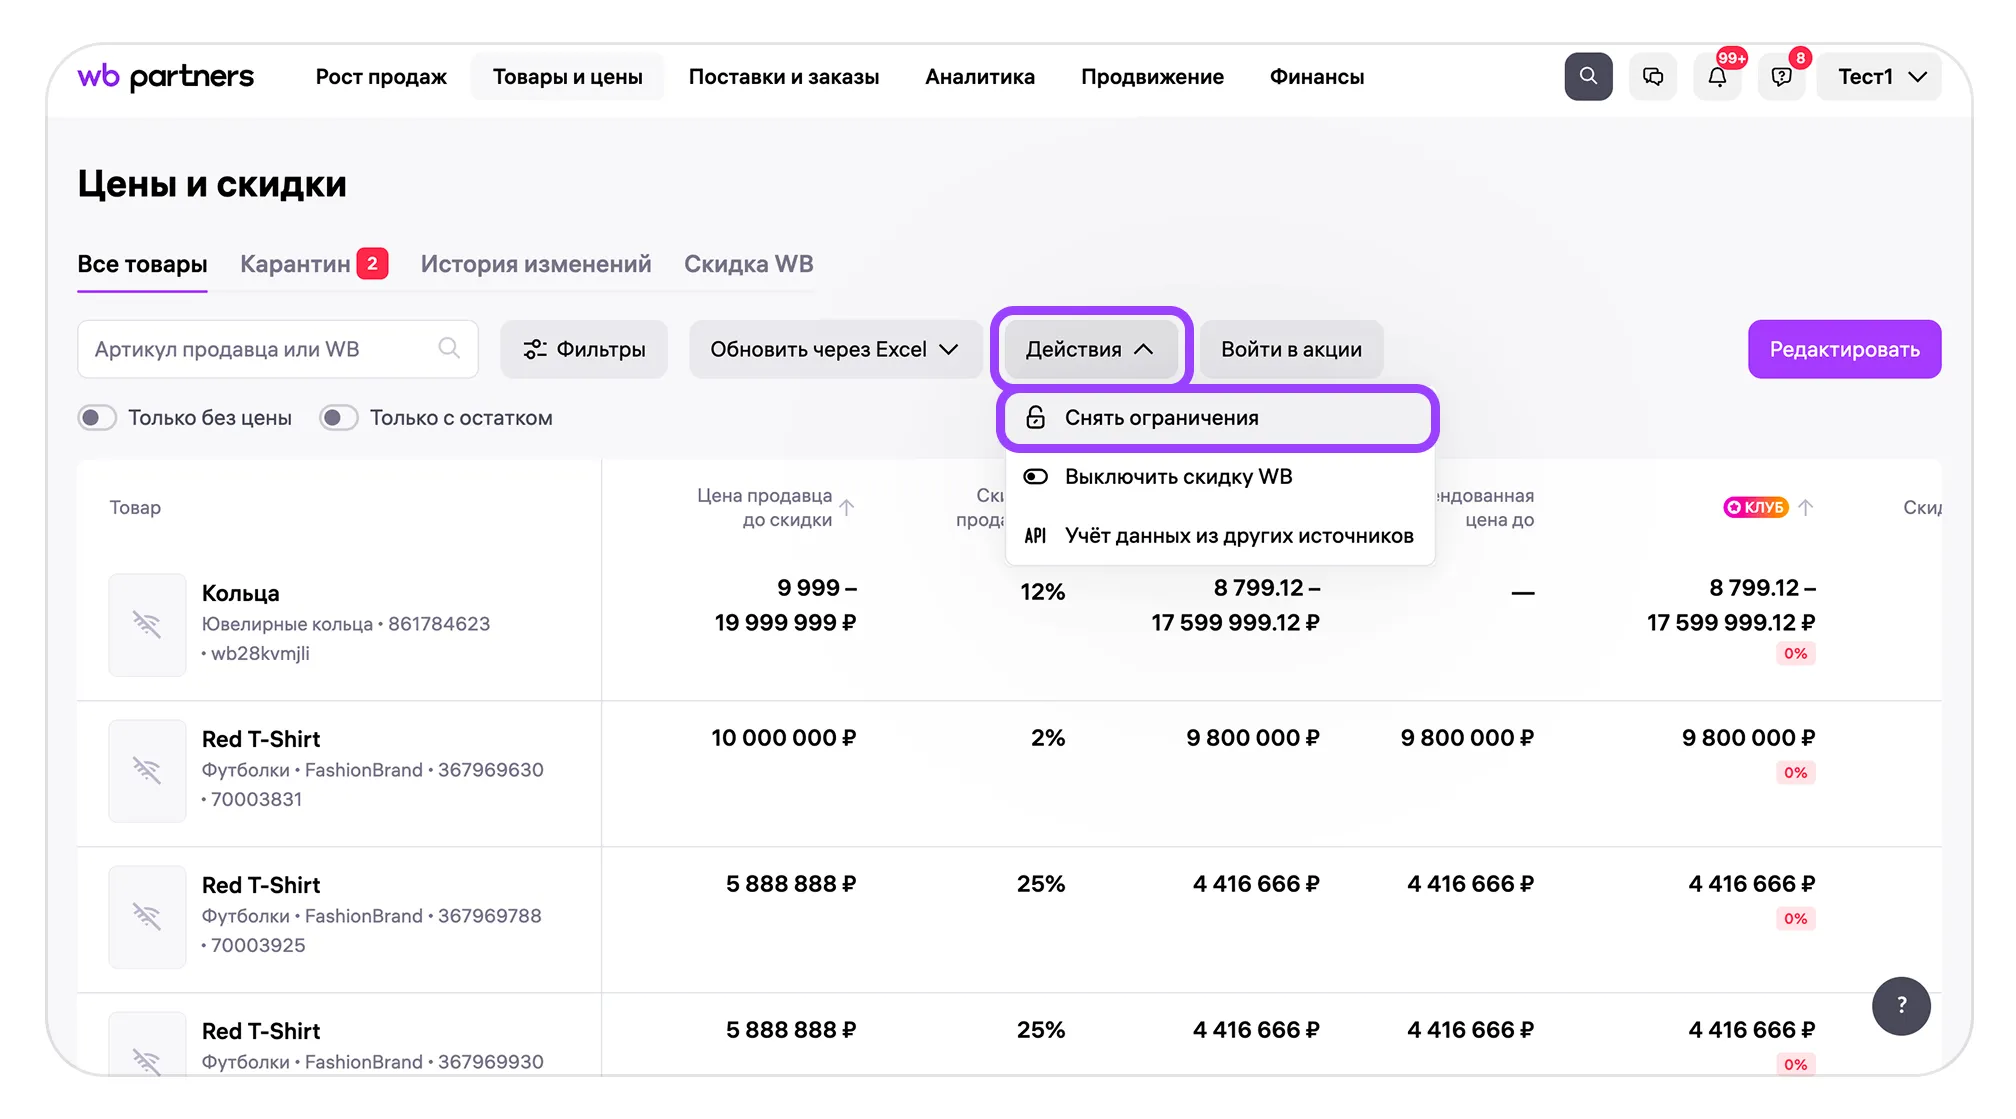Click the Войти в акции button

click(1290, 349)
